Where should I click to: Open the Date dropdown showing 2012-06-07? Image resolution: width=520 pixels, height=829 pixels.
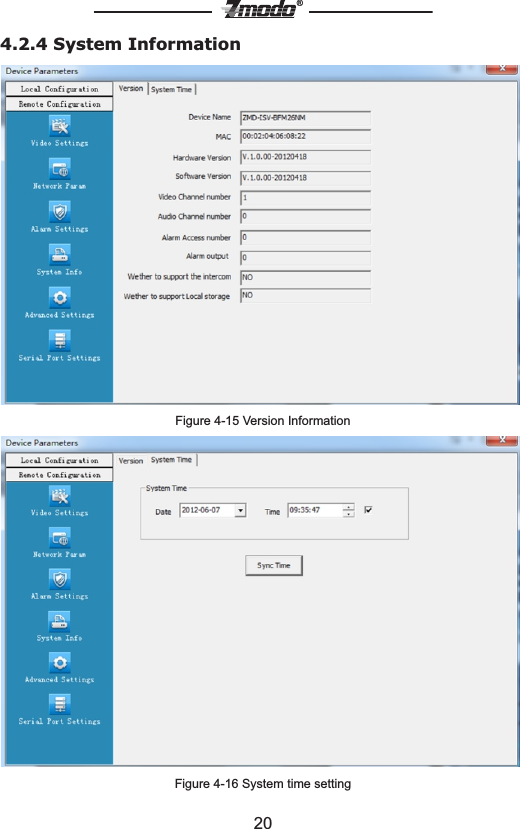pyautogui.click(x=240, y=510)
